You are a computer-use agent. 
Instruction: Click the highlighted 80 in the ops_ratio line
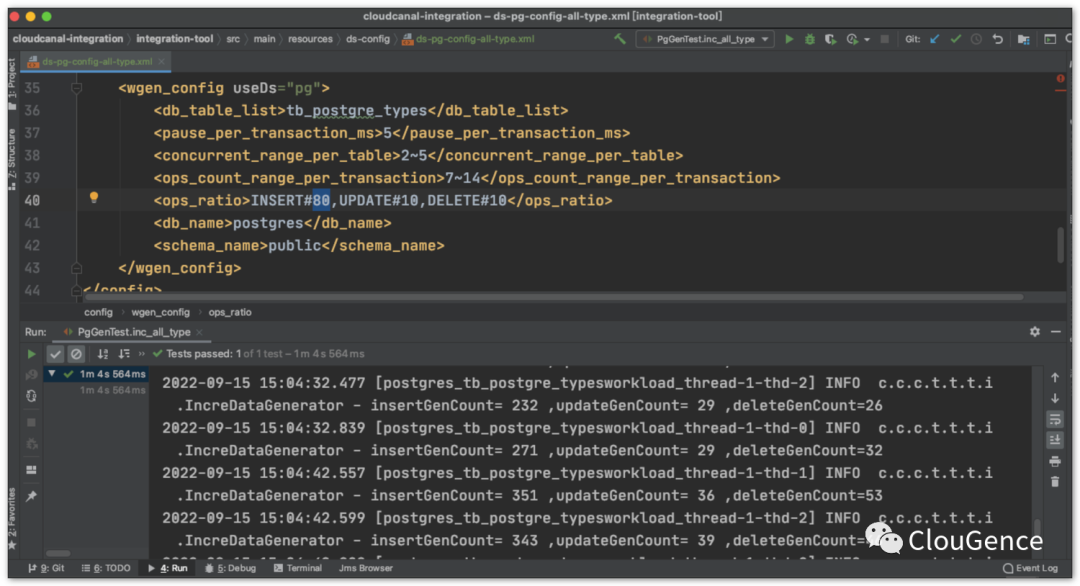(x=321, y=200)
